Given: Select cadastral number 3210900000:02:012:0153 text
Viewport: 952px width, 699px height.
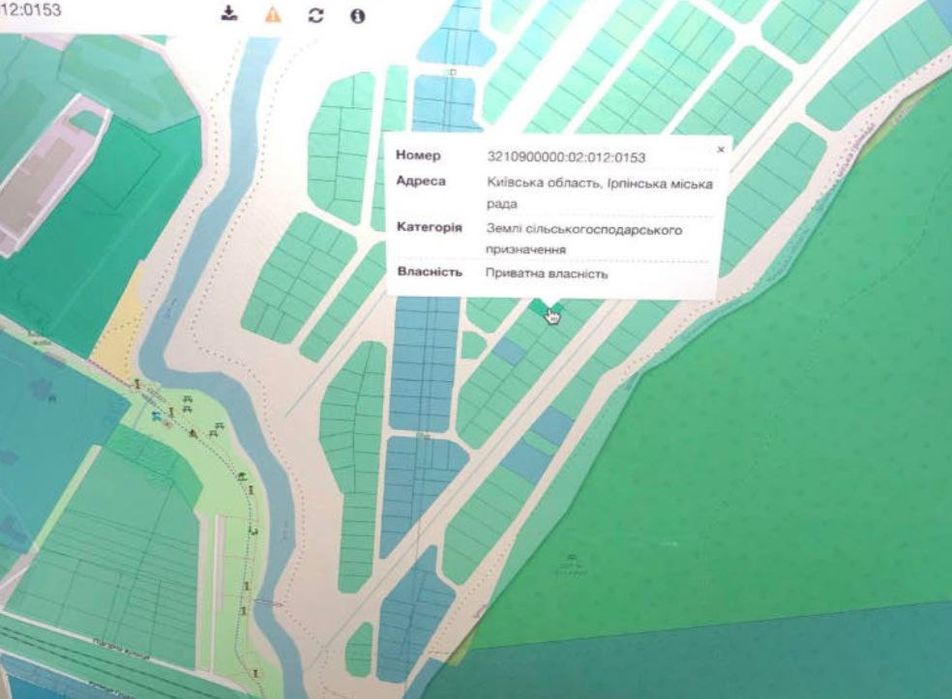Looking at the screenshot, I should pyautogui.click(x=566, y=157).
